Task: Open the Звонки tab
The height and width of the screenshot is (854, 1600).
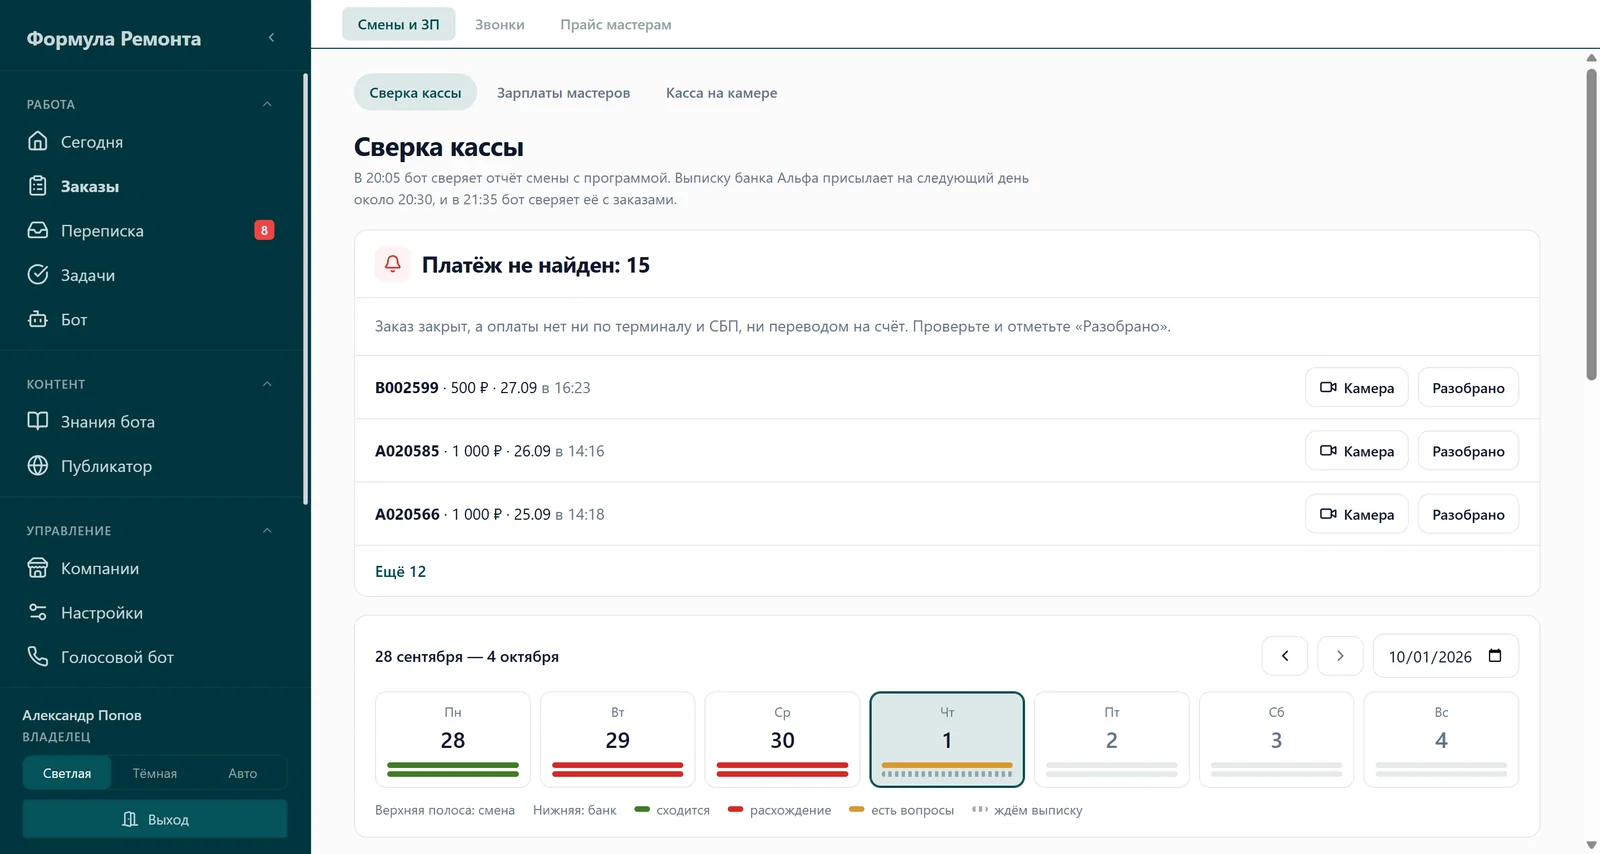Action: click(x=500, y=24)
